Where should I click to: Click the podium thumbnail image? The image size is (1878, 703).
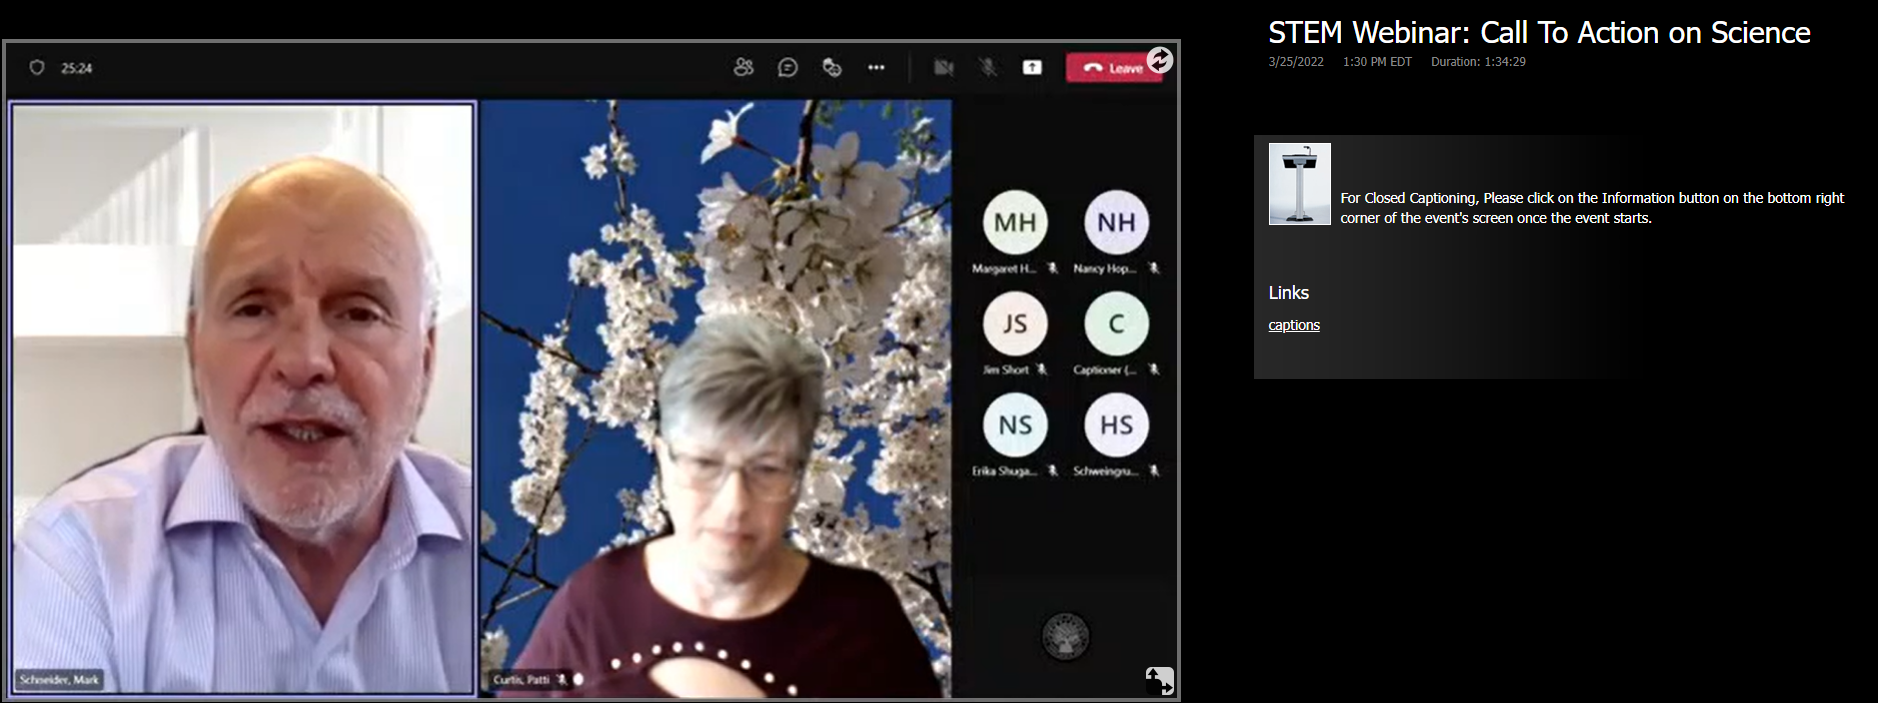(x=1299, y=184)
